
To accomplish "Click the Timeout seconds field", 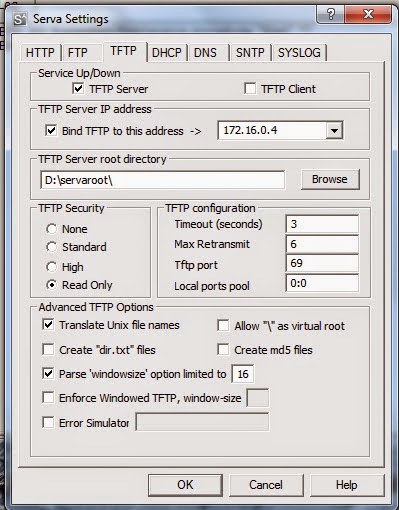I will (322, 224).
